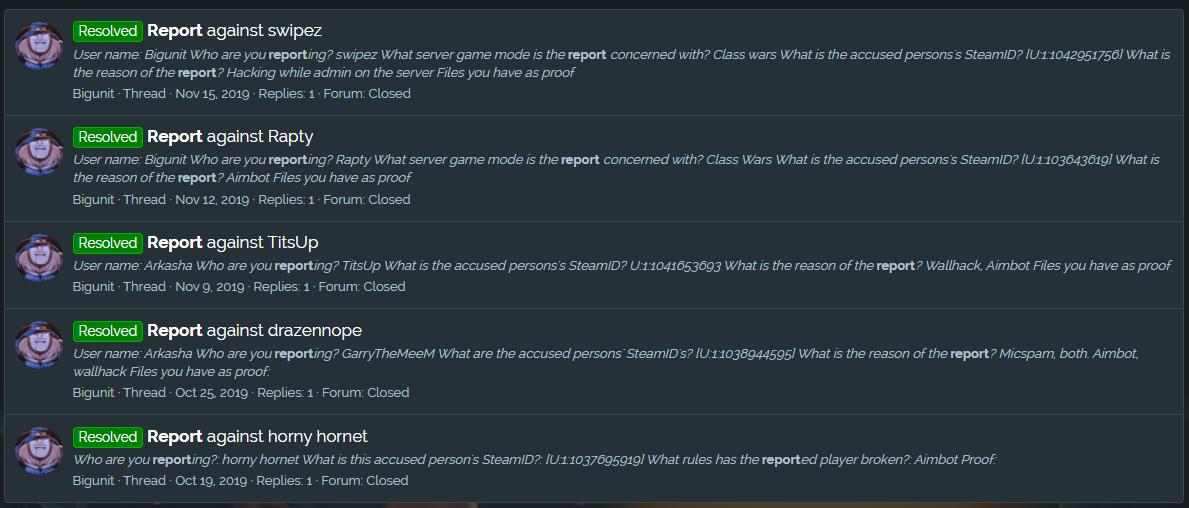
Task: Open thread Report against horny hornet
Action: coord(257,437)
